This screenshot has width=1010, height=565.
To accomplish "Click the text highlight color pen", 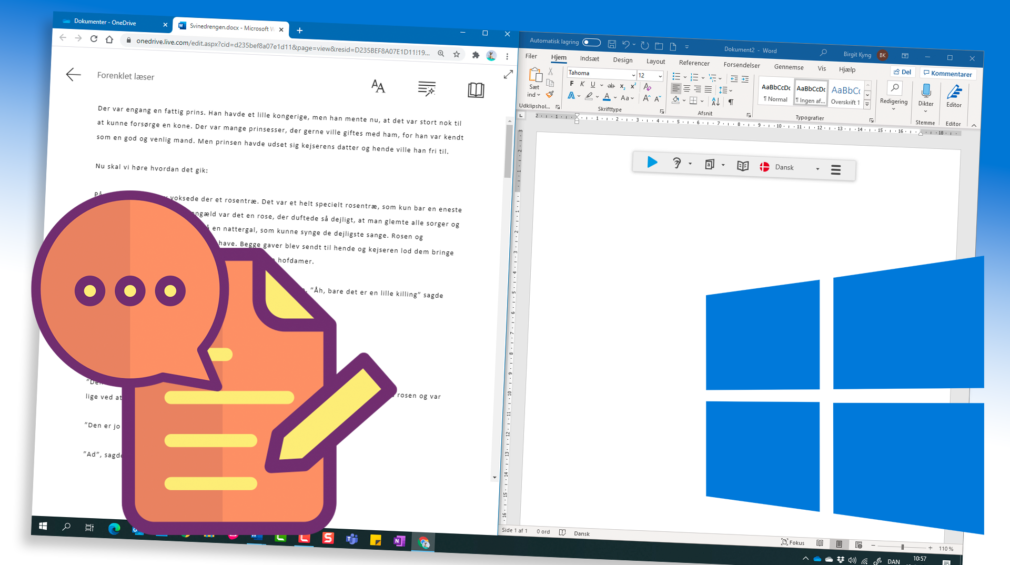I will pyautogui.click(x=588, y=97).
